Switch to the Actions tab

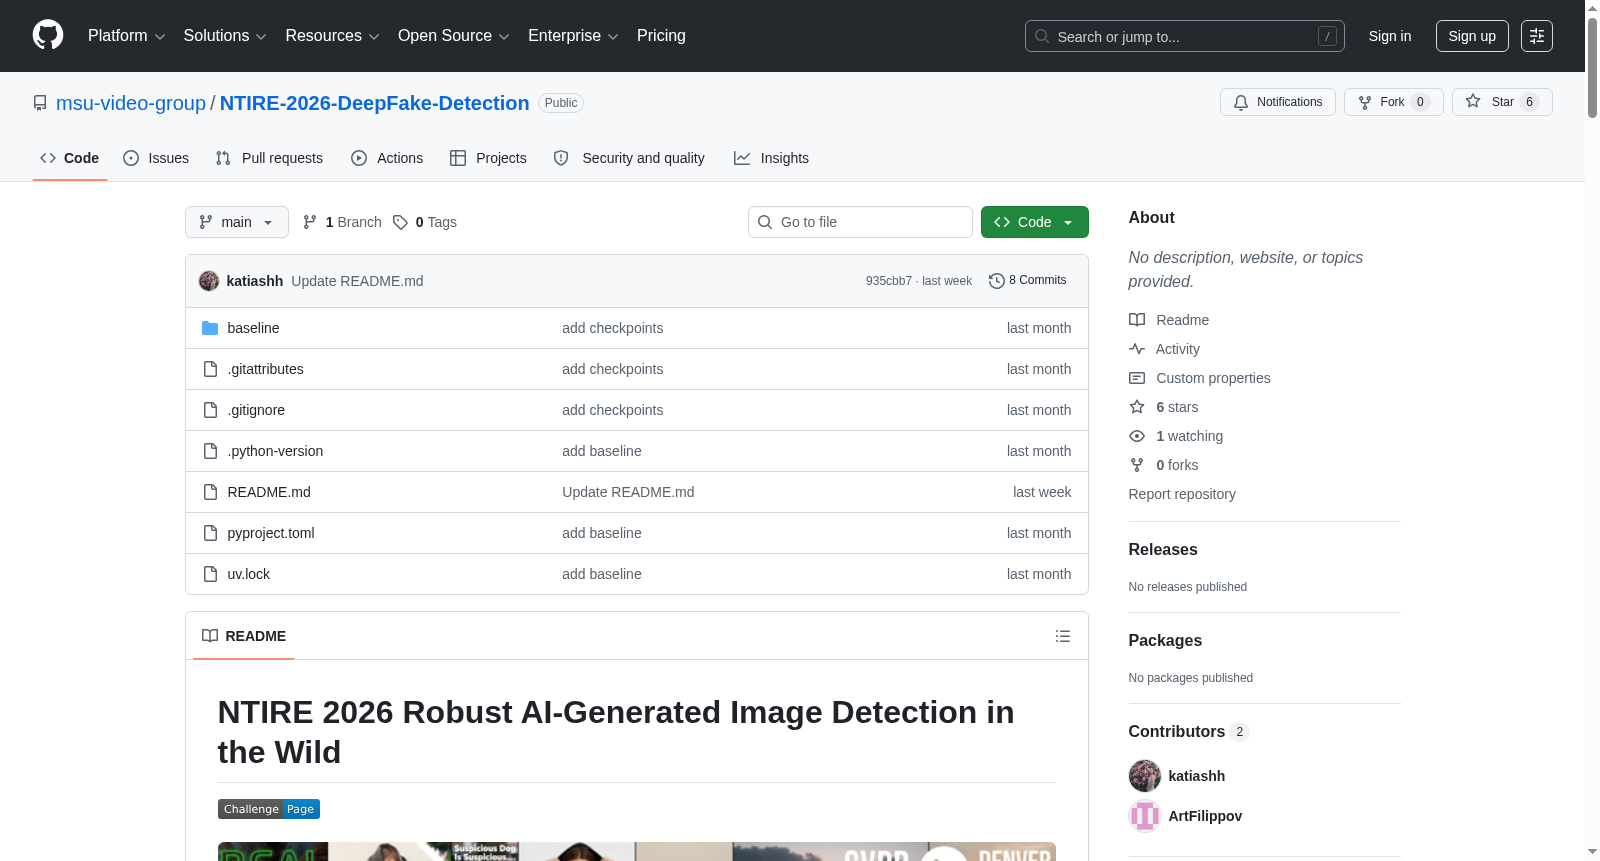387,158
